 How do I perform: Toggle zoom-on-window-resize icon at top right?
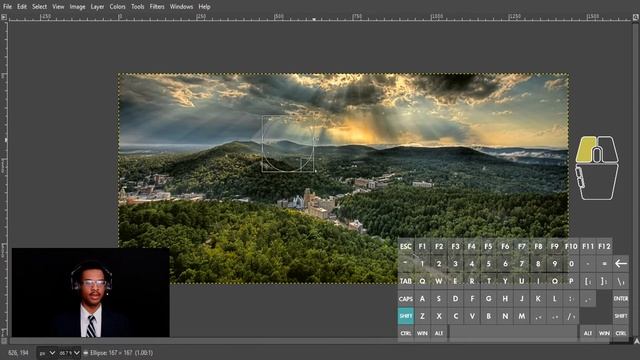click(636, 17)
